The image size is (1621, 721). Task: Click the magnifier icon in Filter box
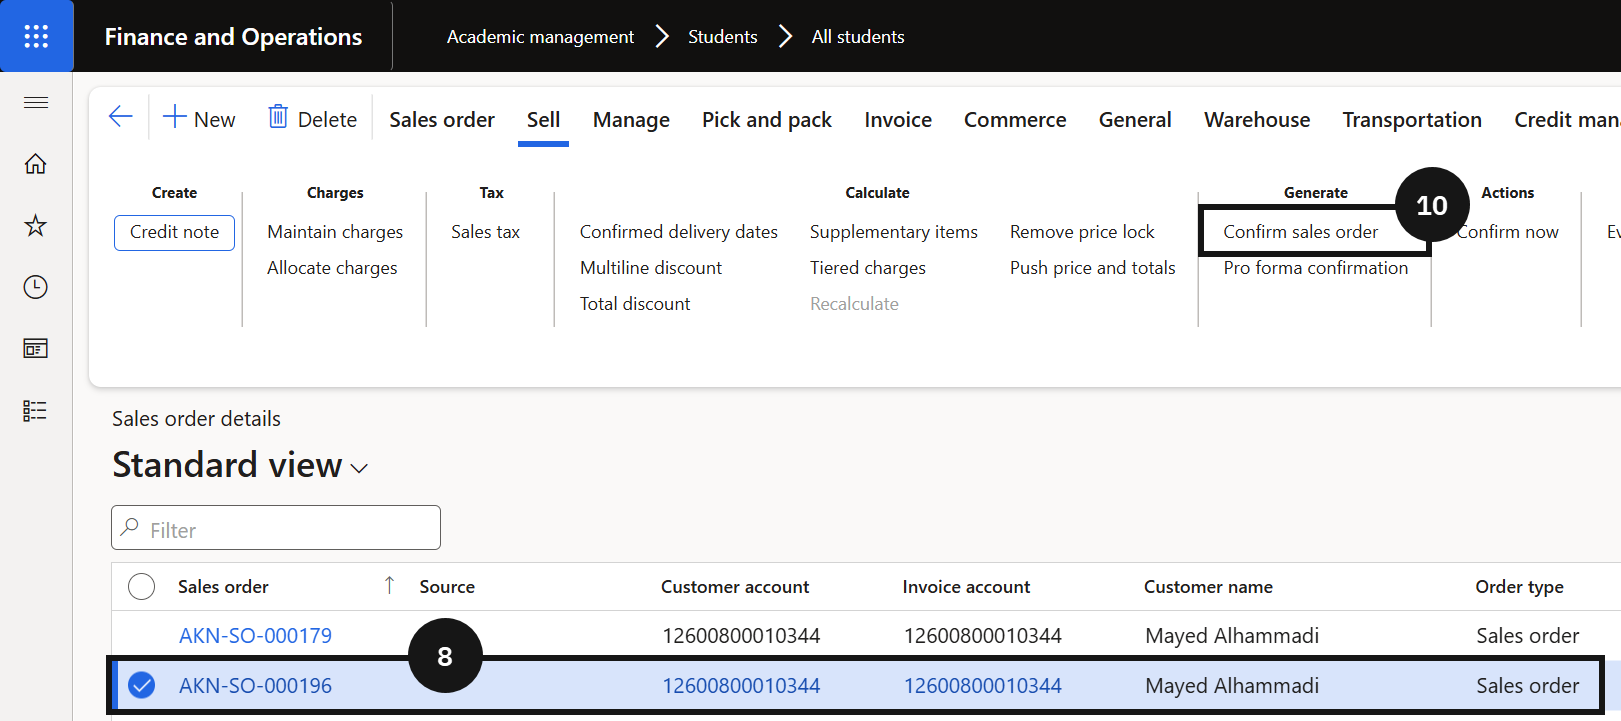pos(130,527)
